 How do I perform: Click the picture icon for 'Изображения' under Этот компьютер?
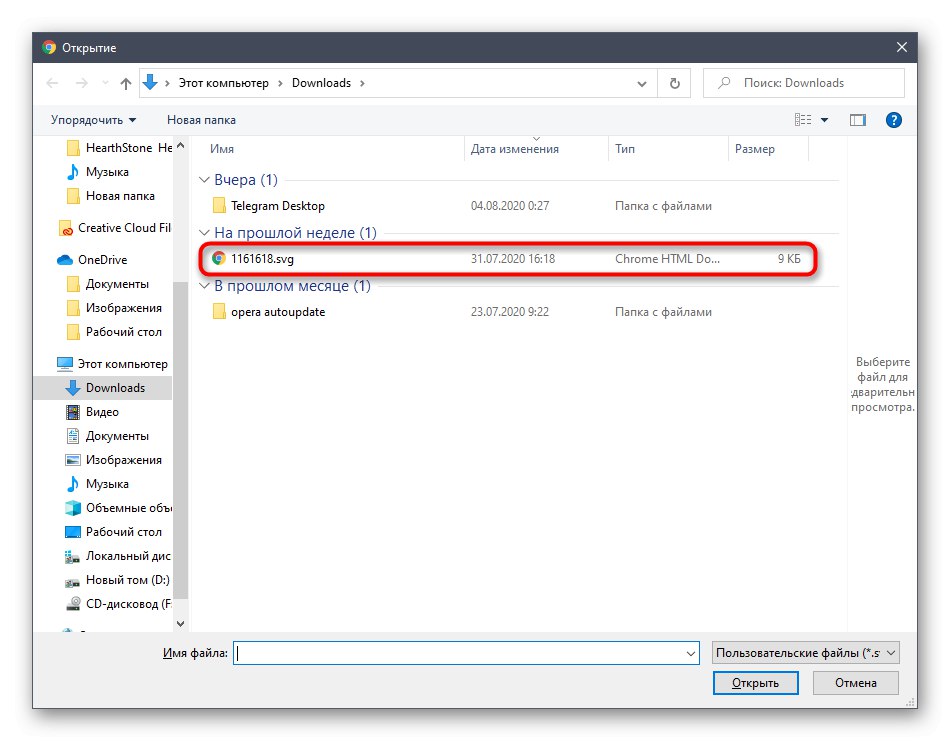(73, 460)
